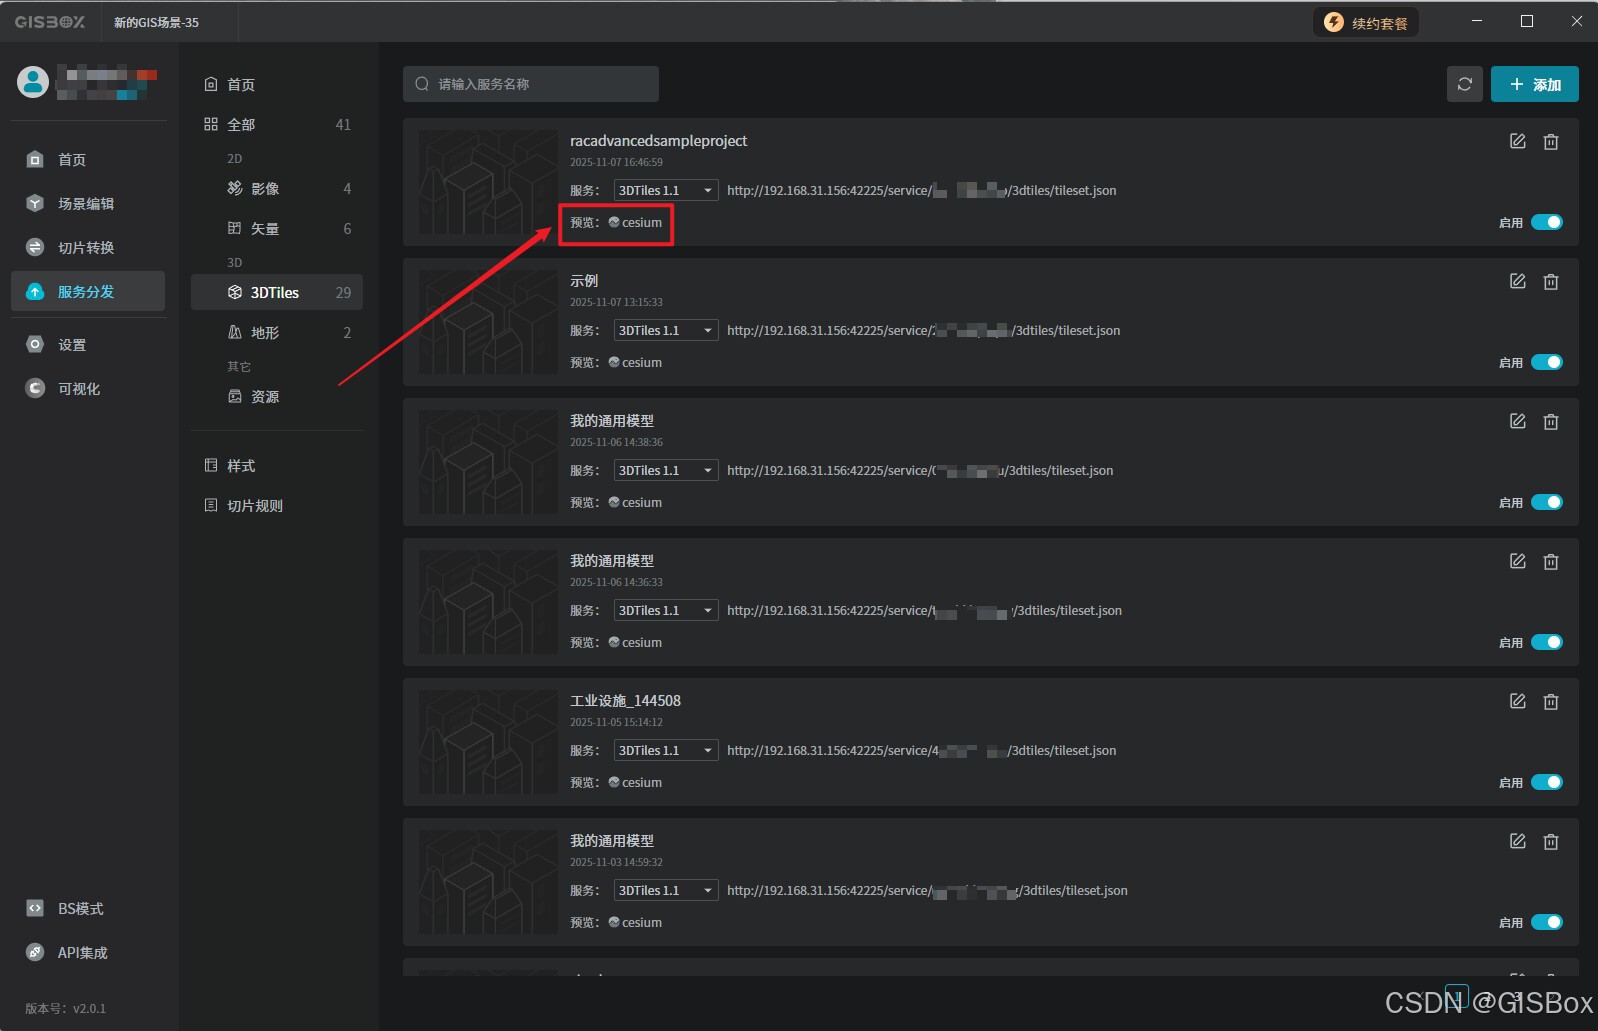This screenshot has height=1031, width=1598.
Task: Open 3DTiles 1.1 dropdown for 工业设施_144508
Action: pyautogui.click(x=666, y=750)
